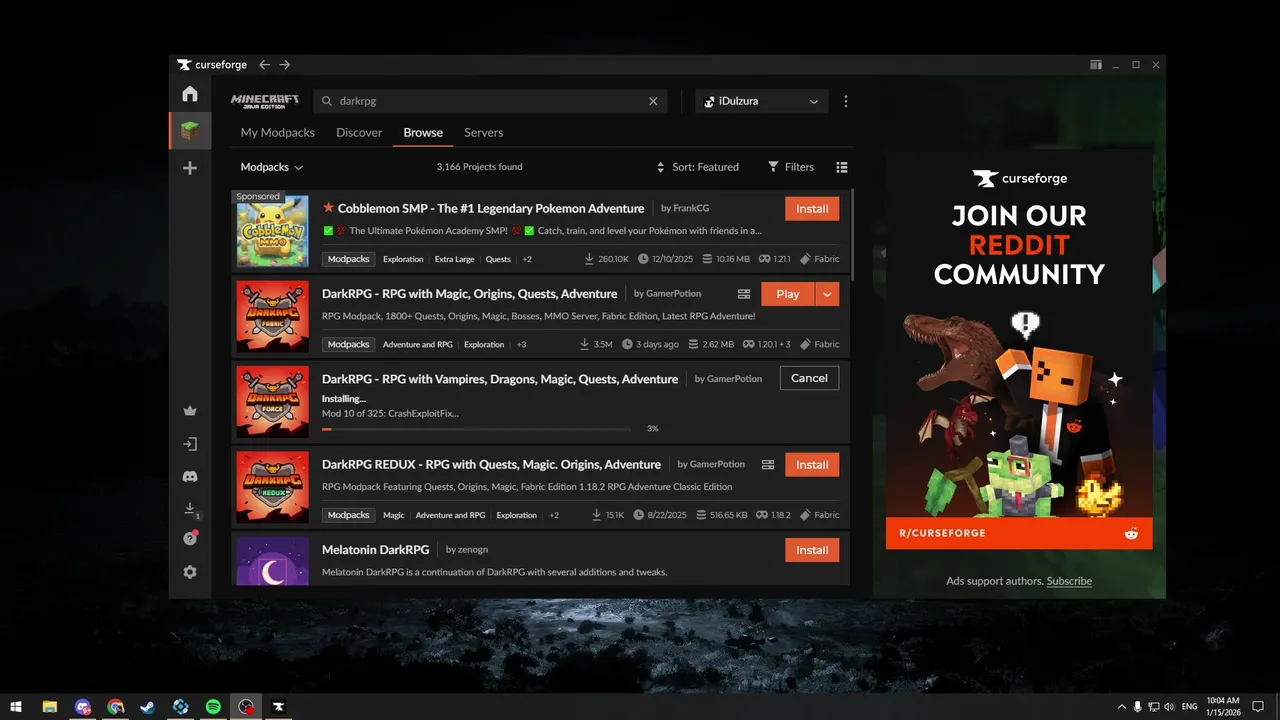Image resolution: width=1280 pixels, height=720 pixels.
Task: Click the server icon on DarkRPG Magic row
Action: [744, 294]
